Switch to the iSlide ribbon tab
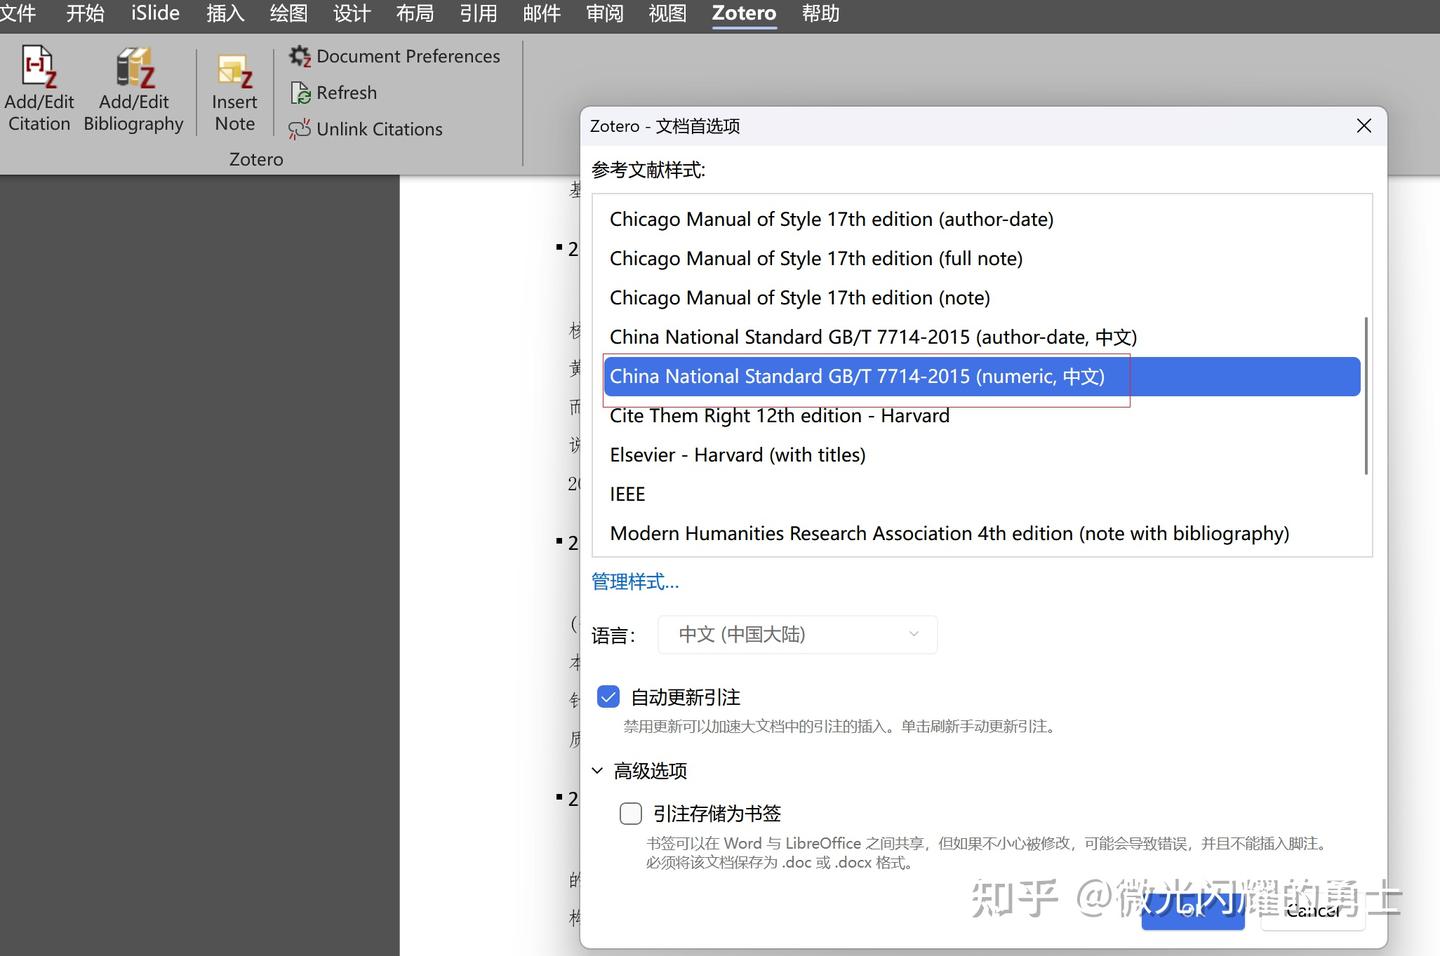Image resolution: width=1440 pixels, height=956 pixels. coord(155,14)
